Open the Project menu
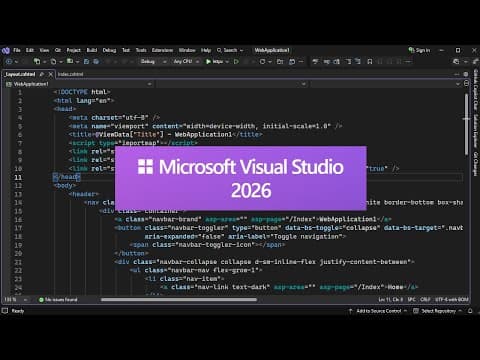The width and height of the screenshot is (480, 360). pos(74,50)
